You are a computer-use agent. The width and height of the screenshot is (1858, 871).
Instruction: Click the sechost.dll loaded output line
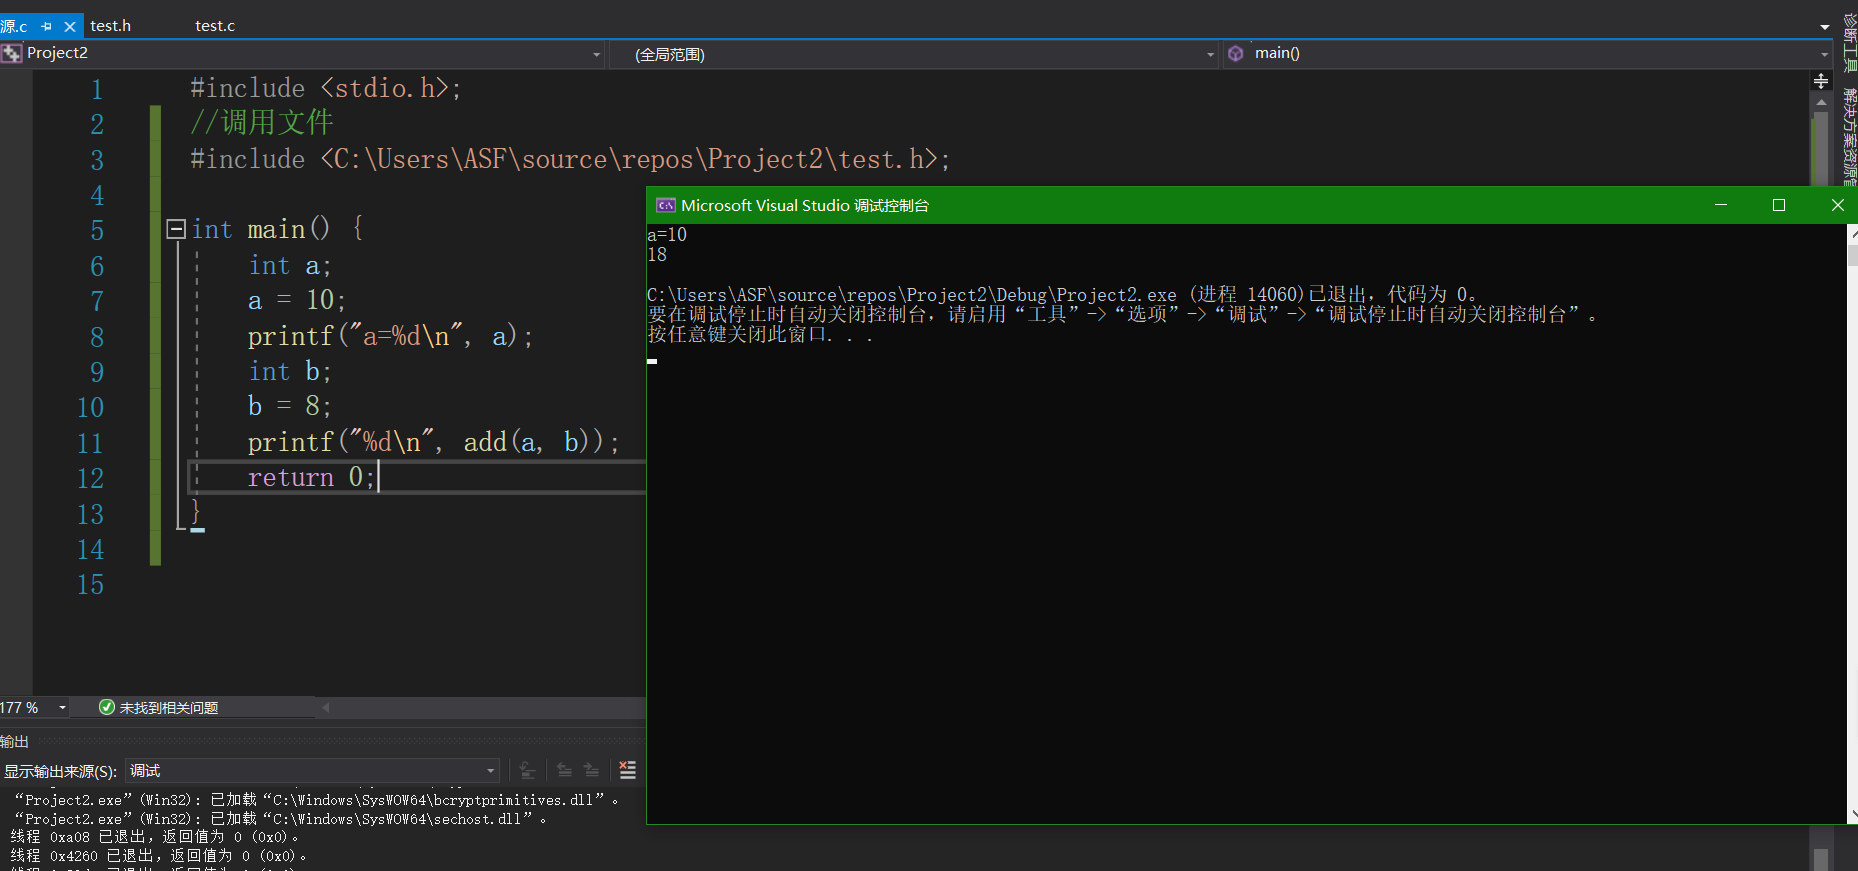point(280,819)
